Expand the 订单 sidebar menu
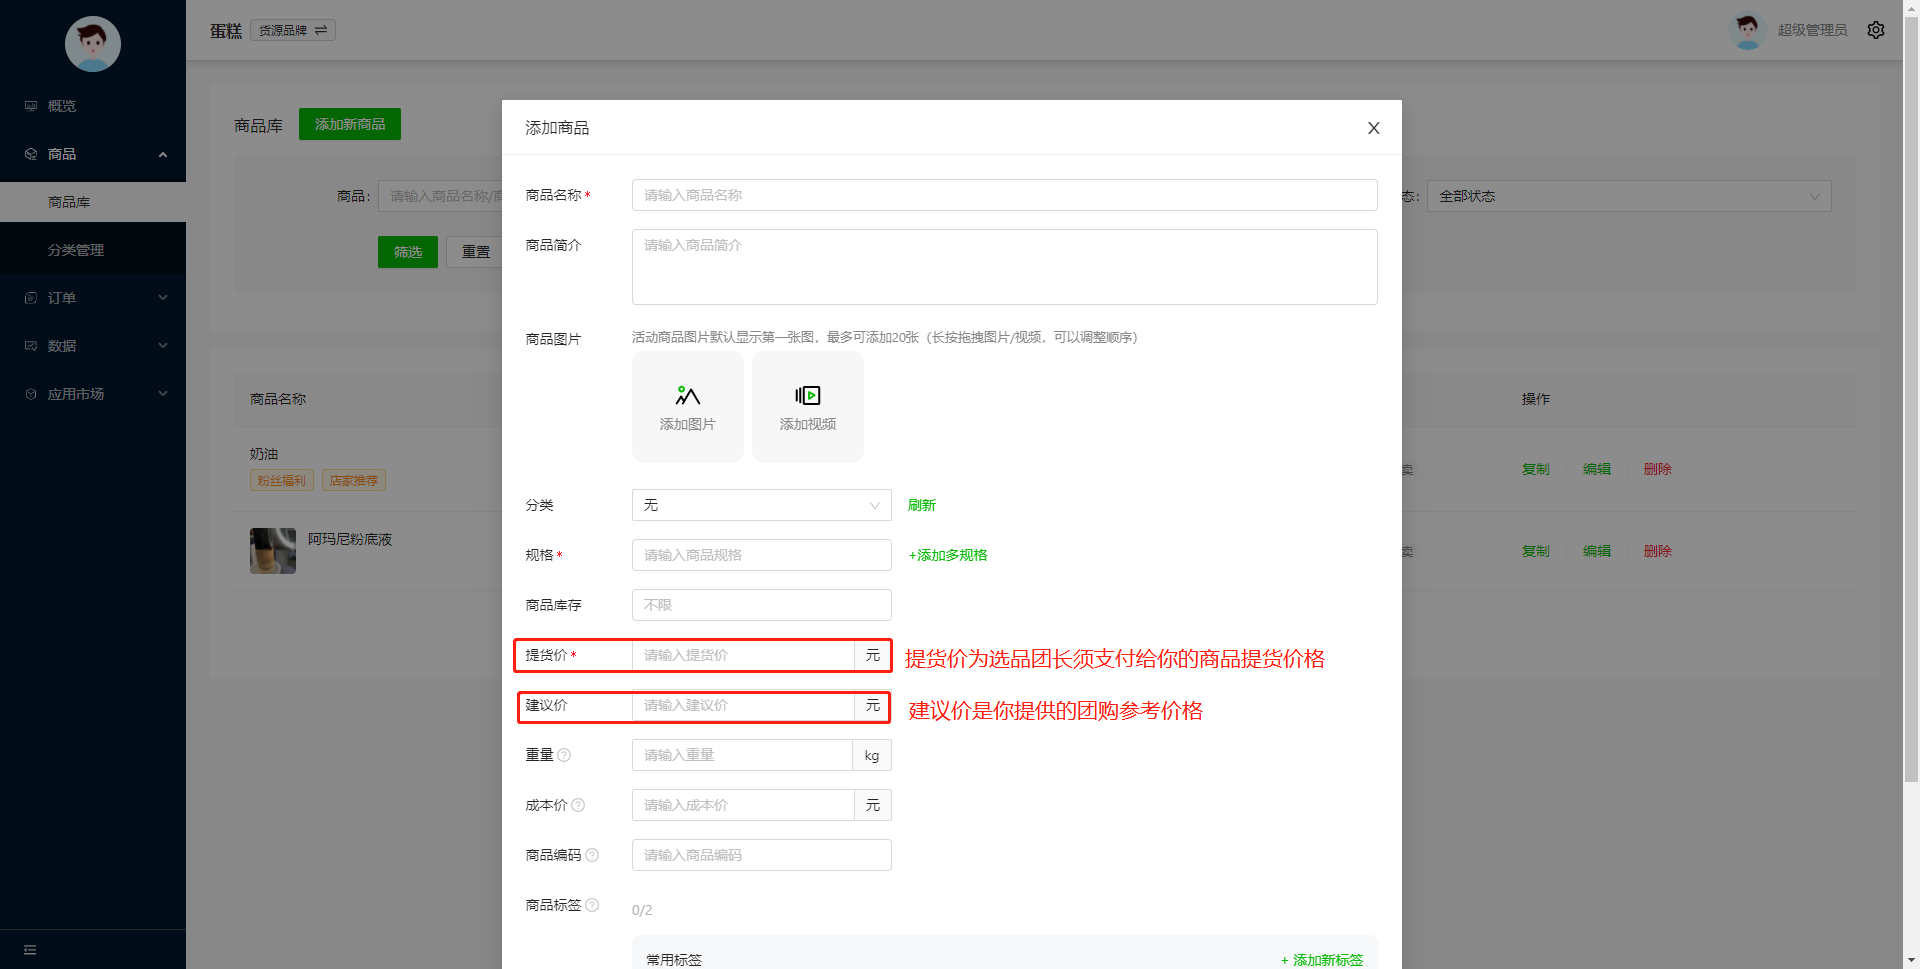This screenshot has width=1920, height=969. coord(93,298)
